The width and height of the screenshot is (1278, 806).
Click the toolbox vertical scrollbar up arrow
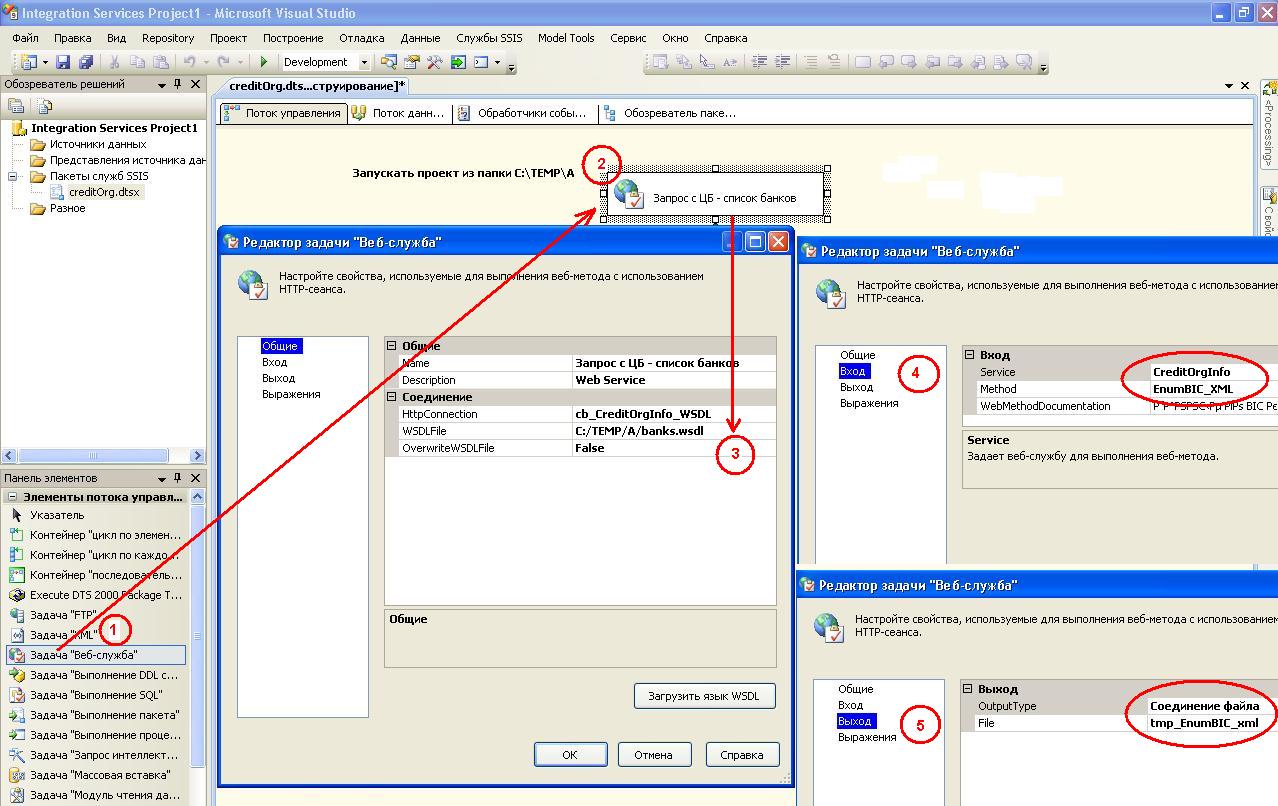[x=197, y=497]
